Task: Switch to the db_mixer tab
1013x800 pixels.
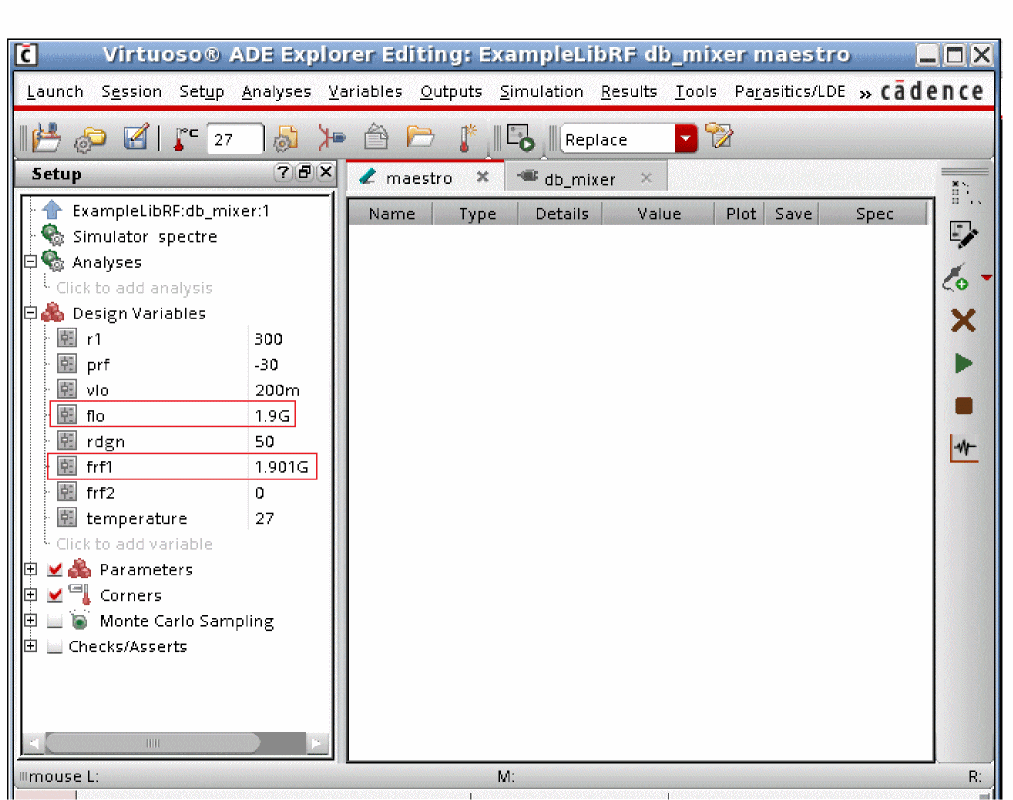Action: coord(579,179)
